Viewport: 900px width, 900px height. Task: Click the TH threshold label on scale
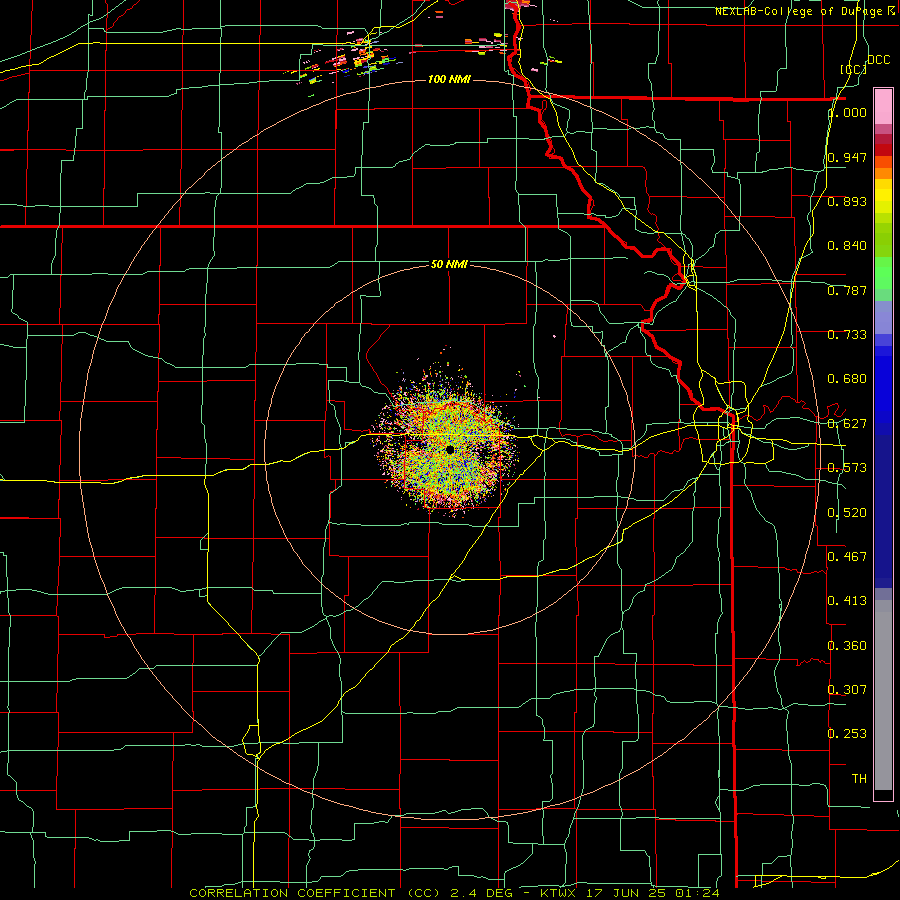[859, 779]
